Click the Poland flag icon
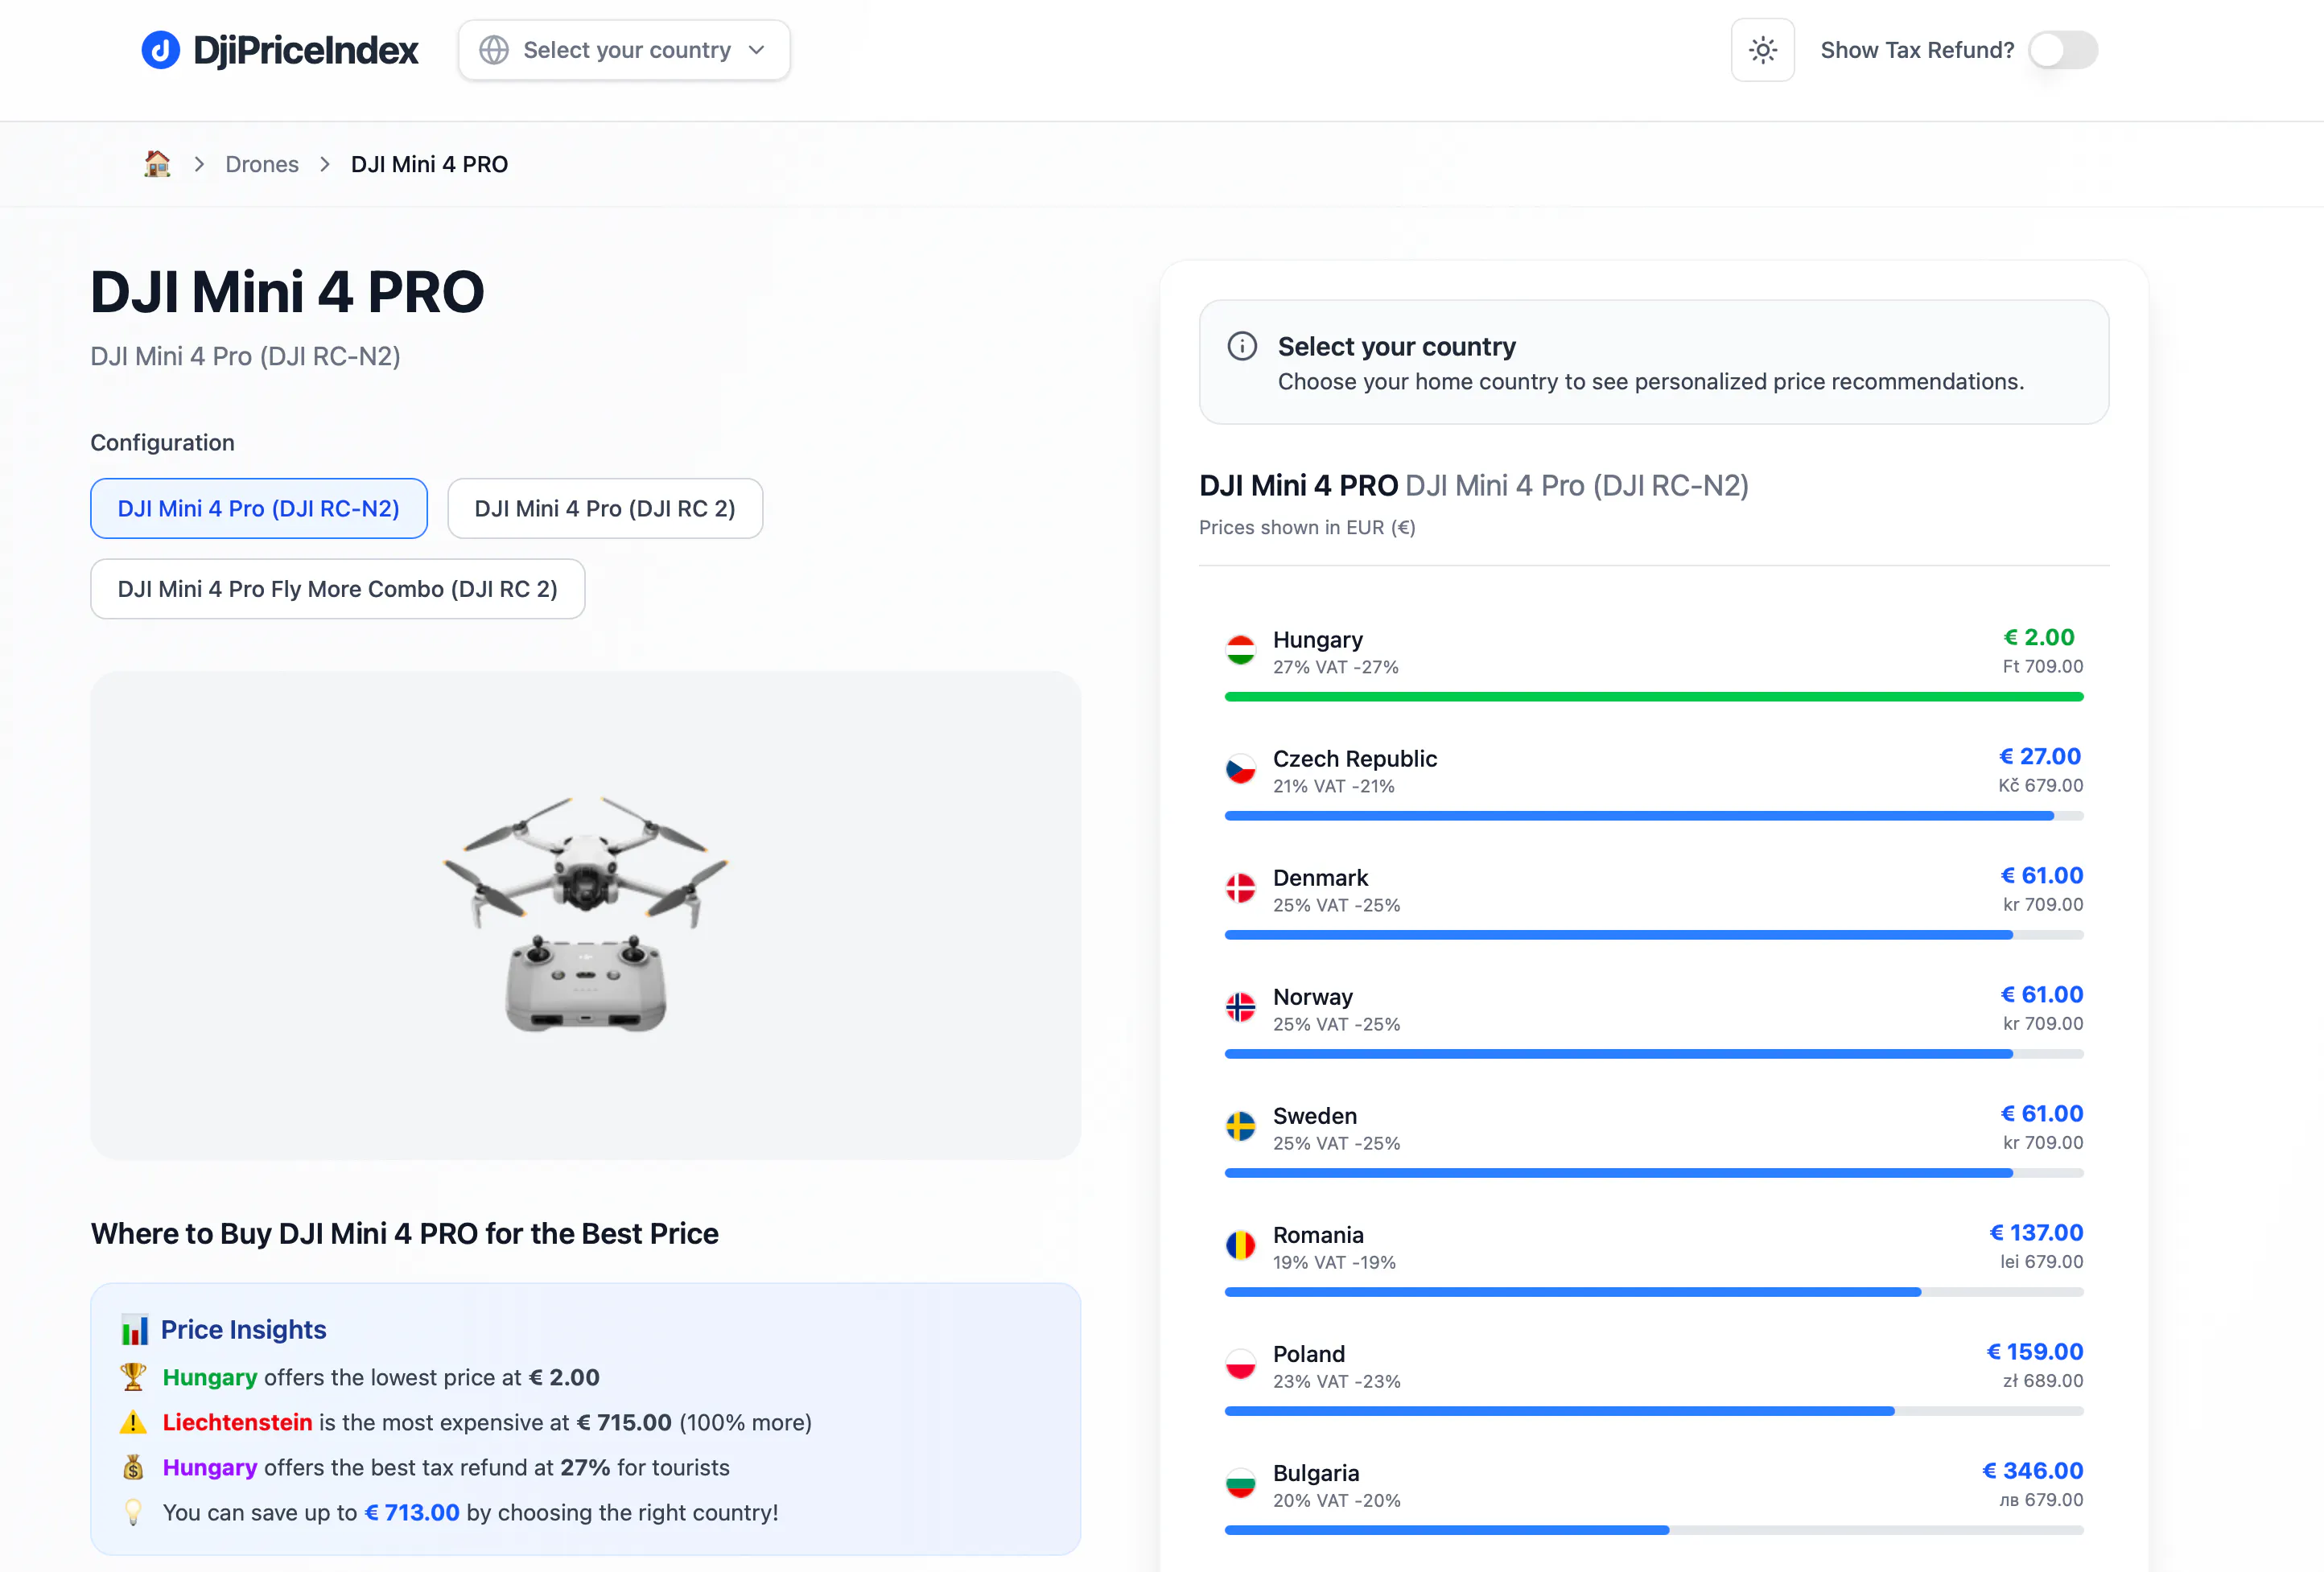The image size is (2324, 1572). click(1241, 1365)
